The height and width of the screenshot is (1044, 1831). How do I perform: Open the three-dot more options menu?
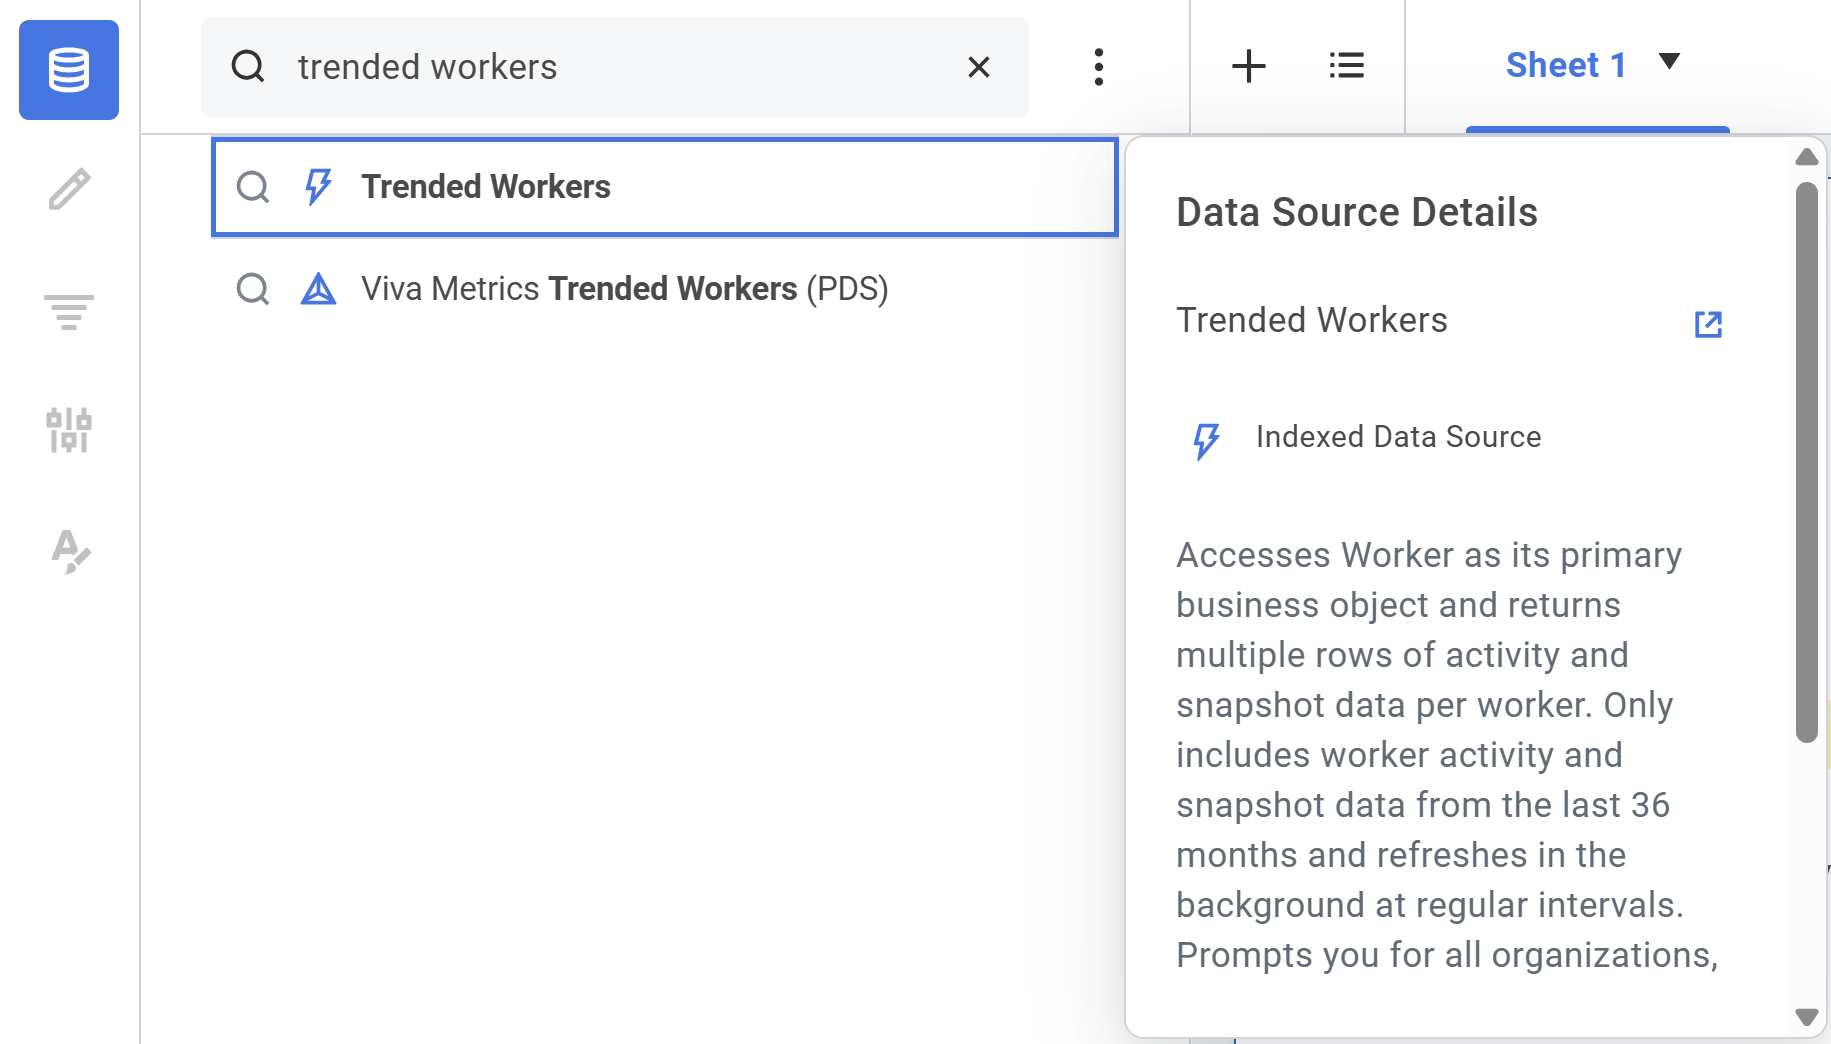click(x=1099, y=67)
